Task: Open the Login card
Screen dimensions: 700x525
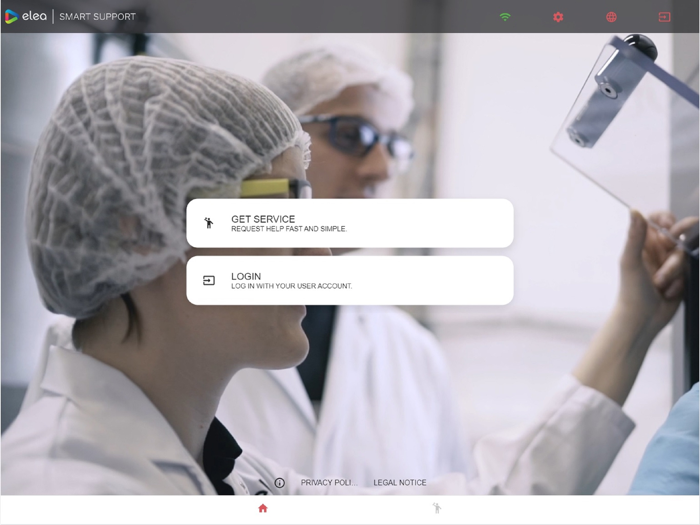Action: click(x=350, y=280)
